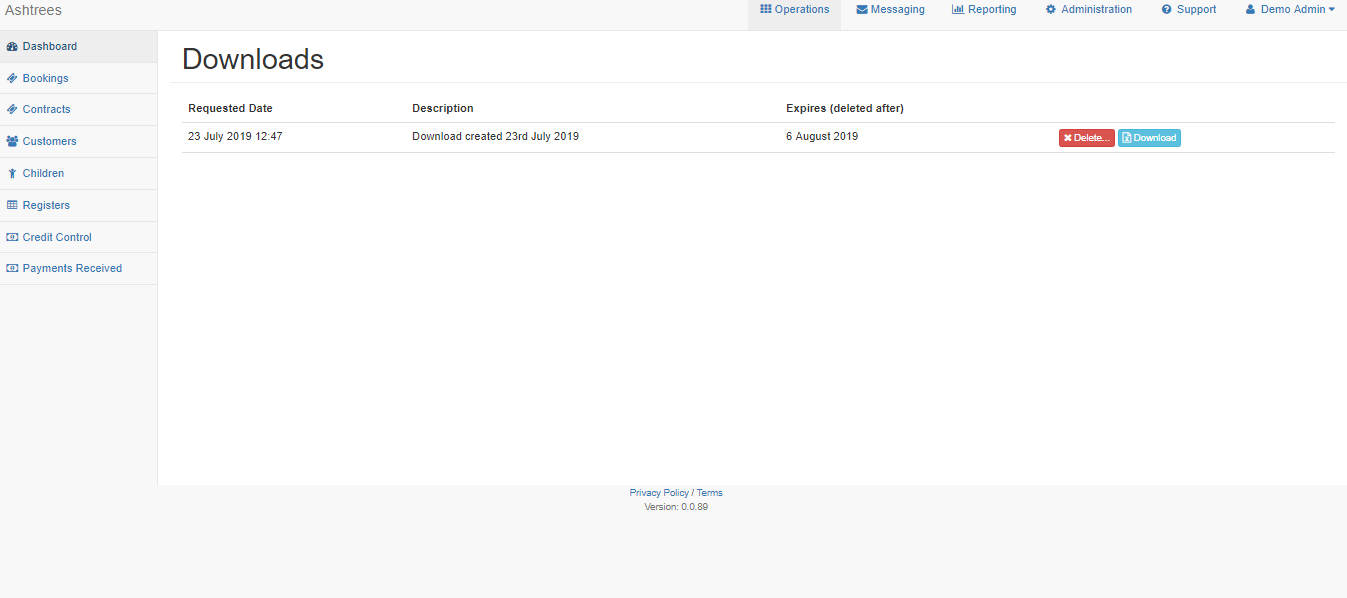Go to Dashboard in the sidebar

(78, 47)
